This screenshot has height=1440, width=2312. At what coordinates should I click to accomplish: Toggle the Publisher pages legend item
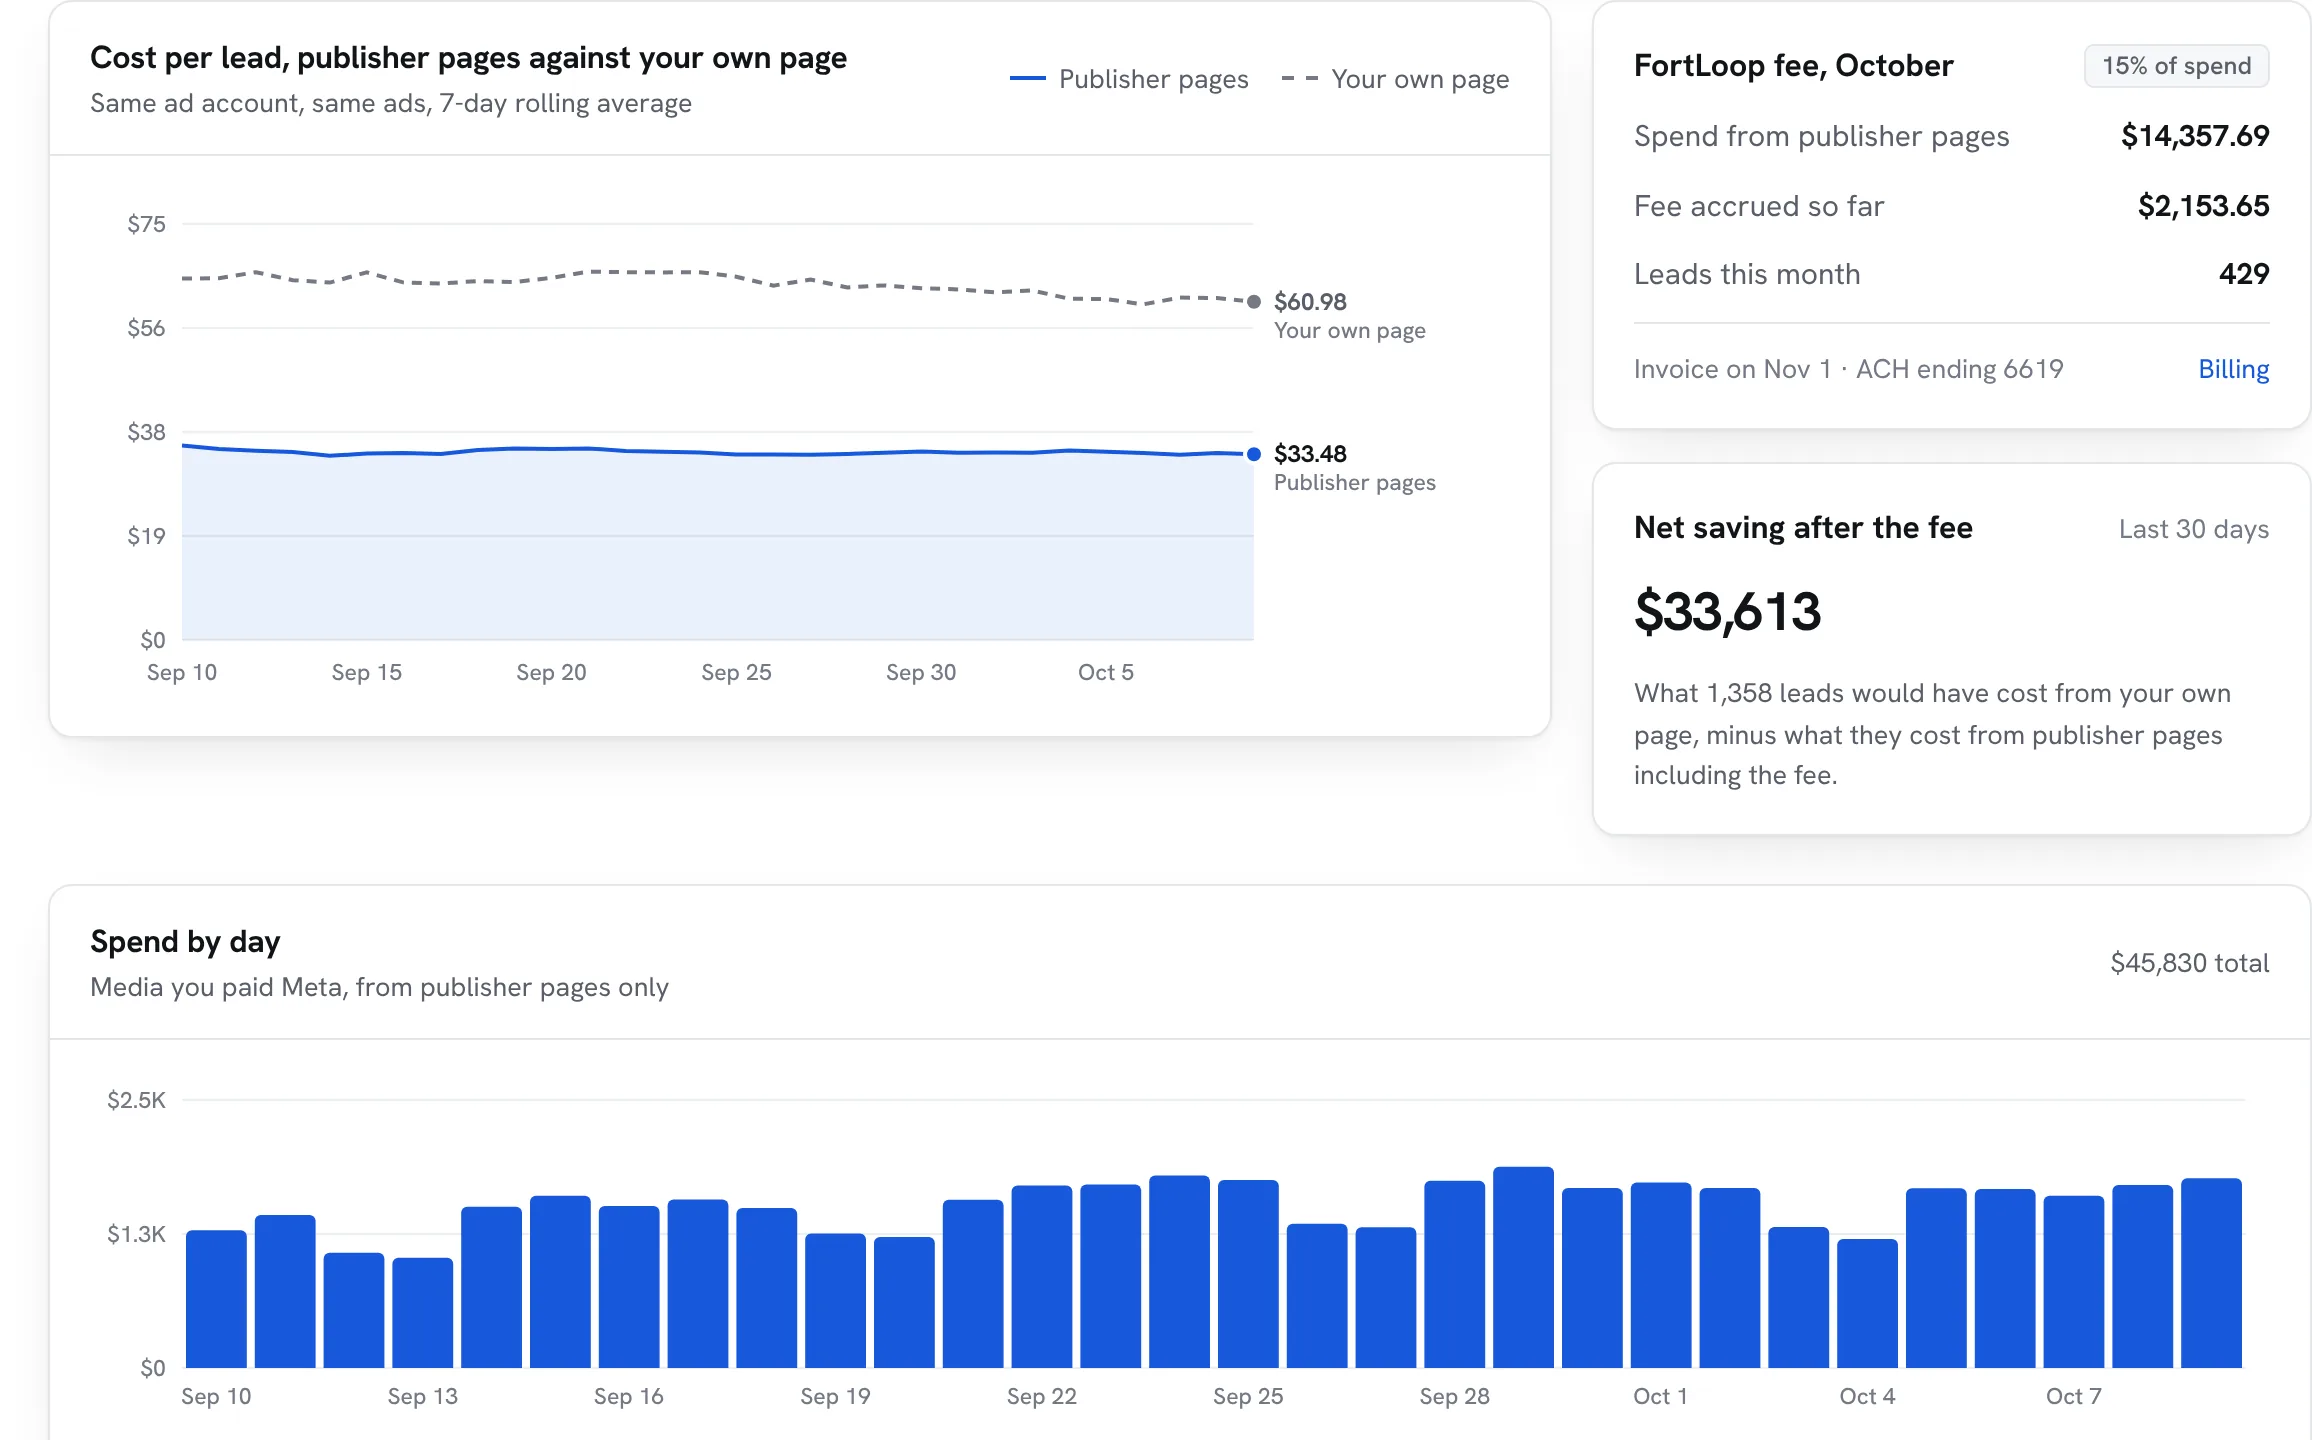tap(1129, 79)
